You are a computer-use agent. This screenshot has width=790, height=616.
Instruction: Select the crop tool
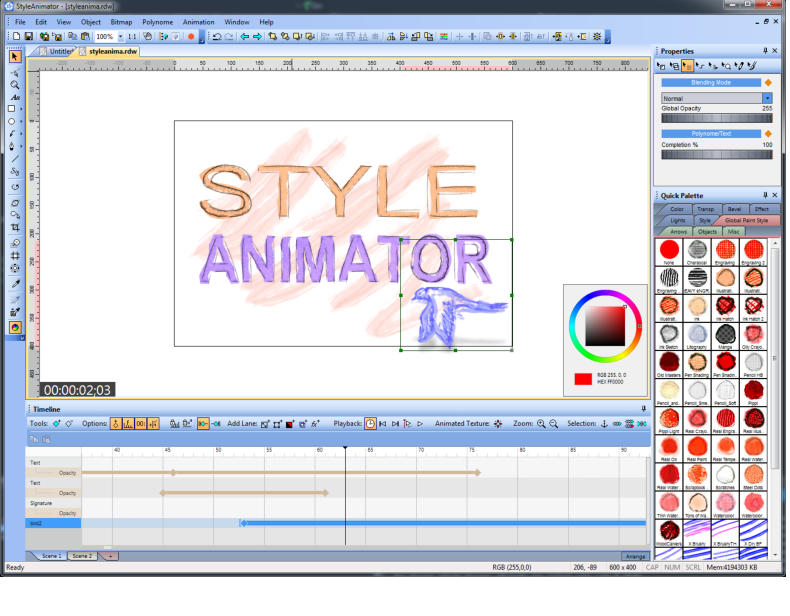pos(15,228)
